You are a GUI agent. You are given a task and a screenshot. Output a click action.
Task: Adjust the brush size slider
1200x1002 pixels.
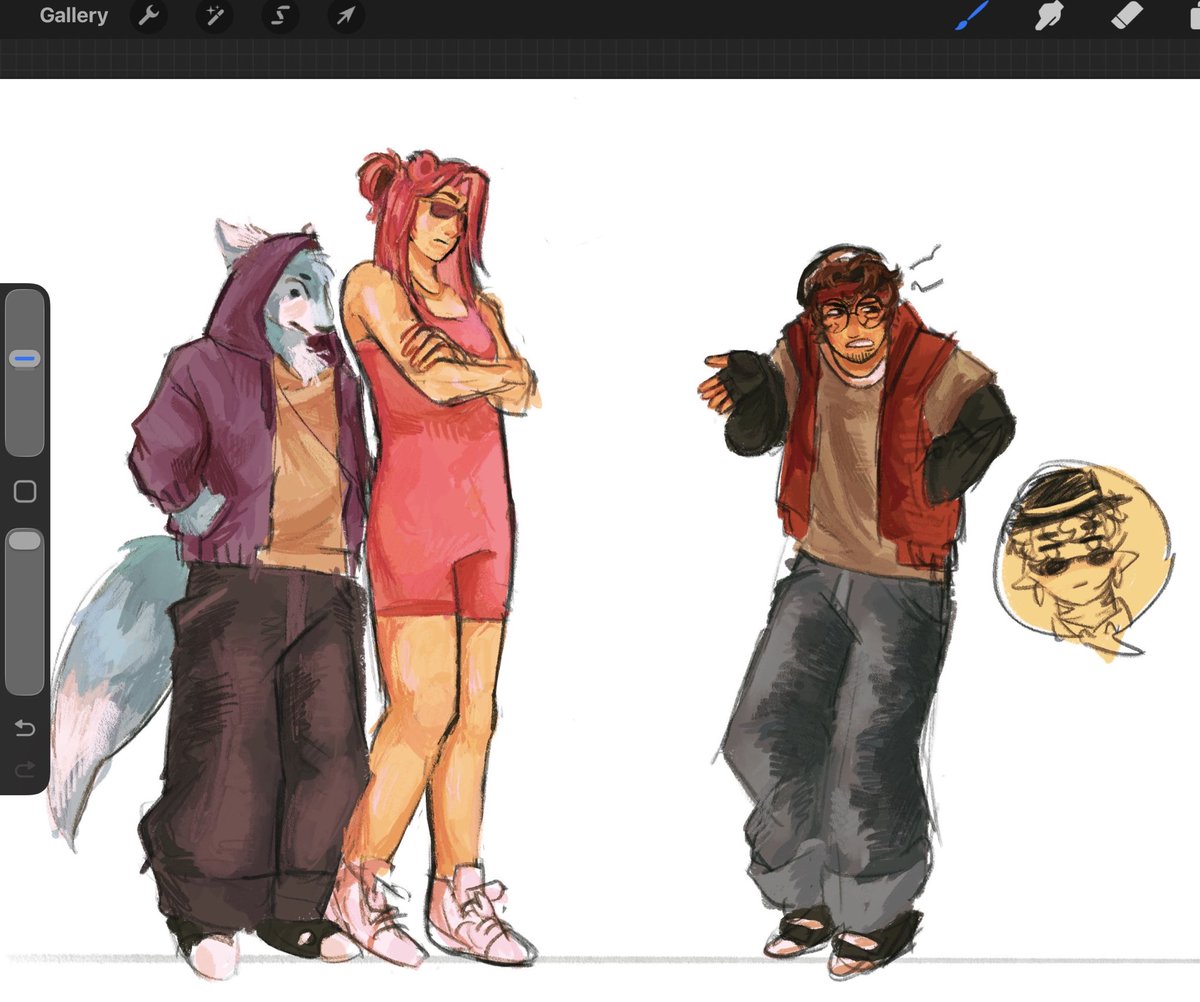pyautogui.click(x=25, y=373)
